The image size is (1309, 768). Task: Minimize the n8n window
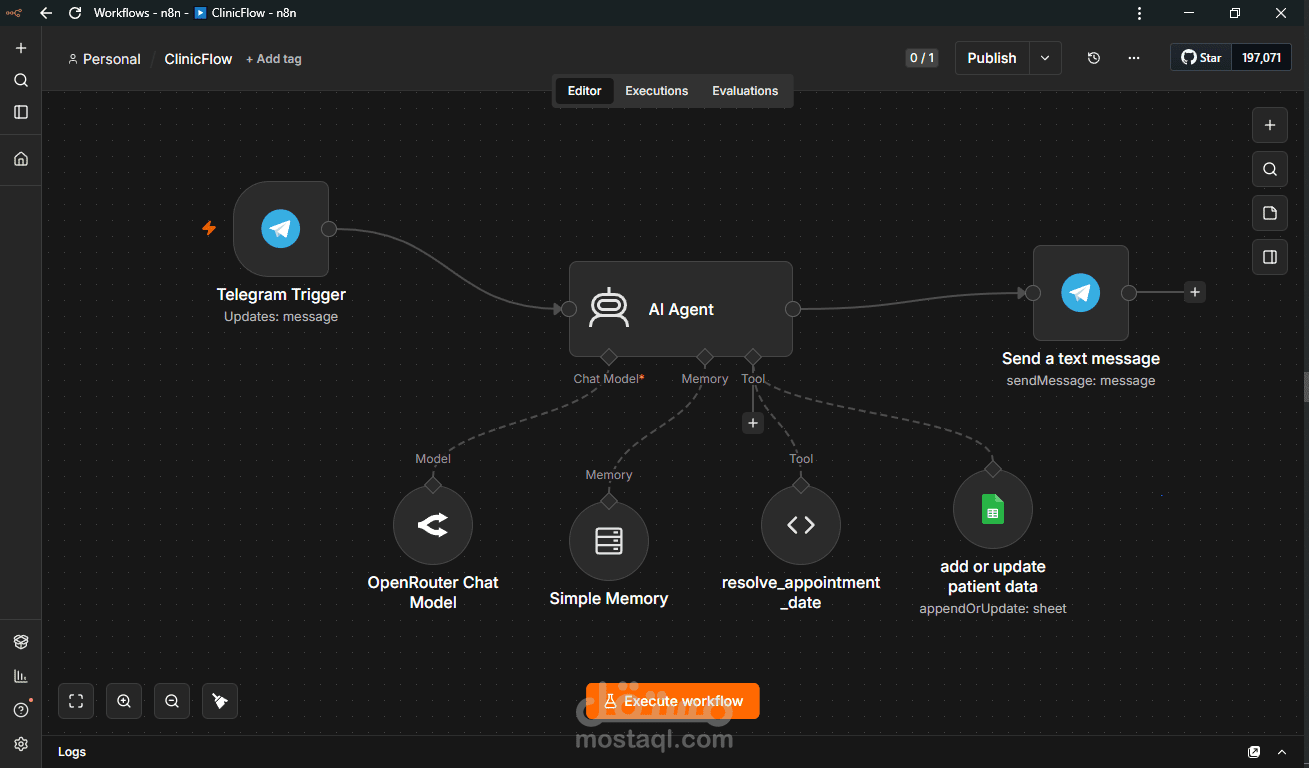(1189, 13)
